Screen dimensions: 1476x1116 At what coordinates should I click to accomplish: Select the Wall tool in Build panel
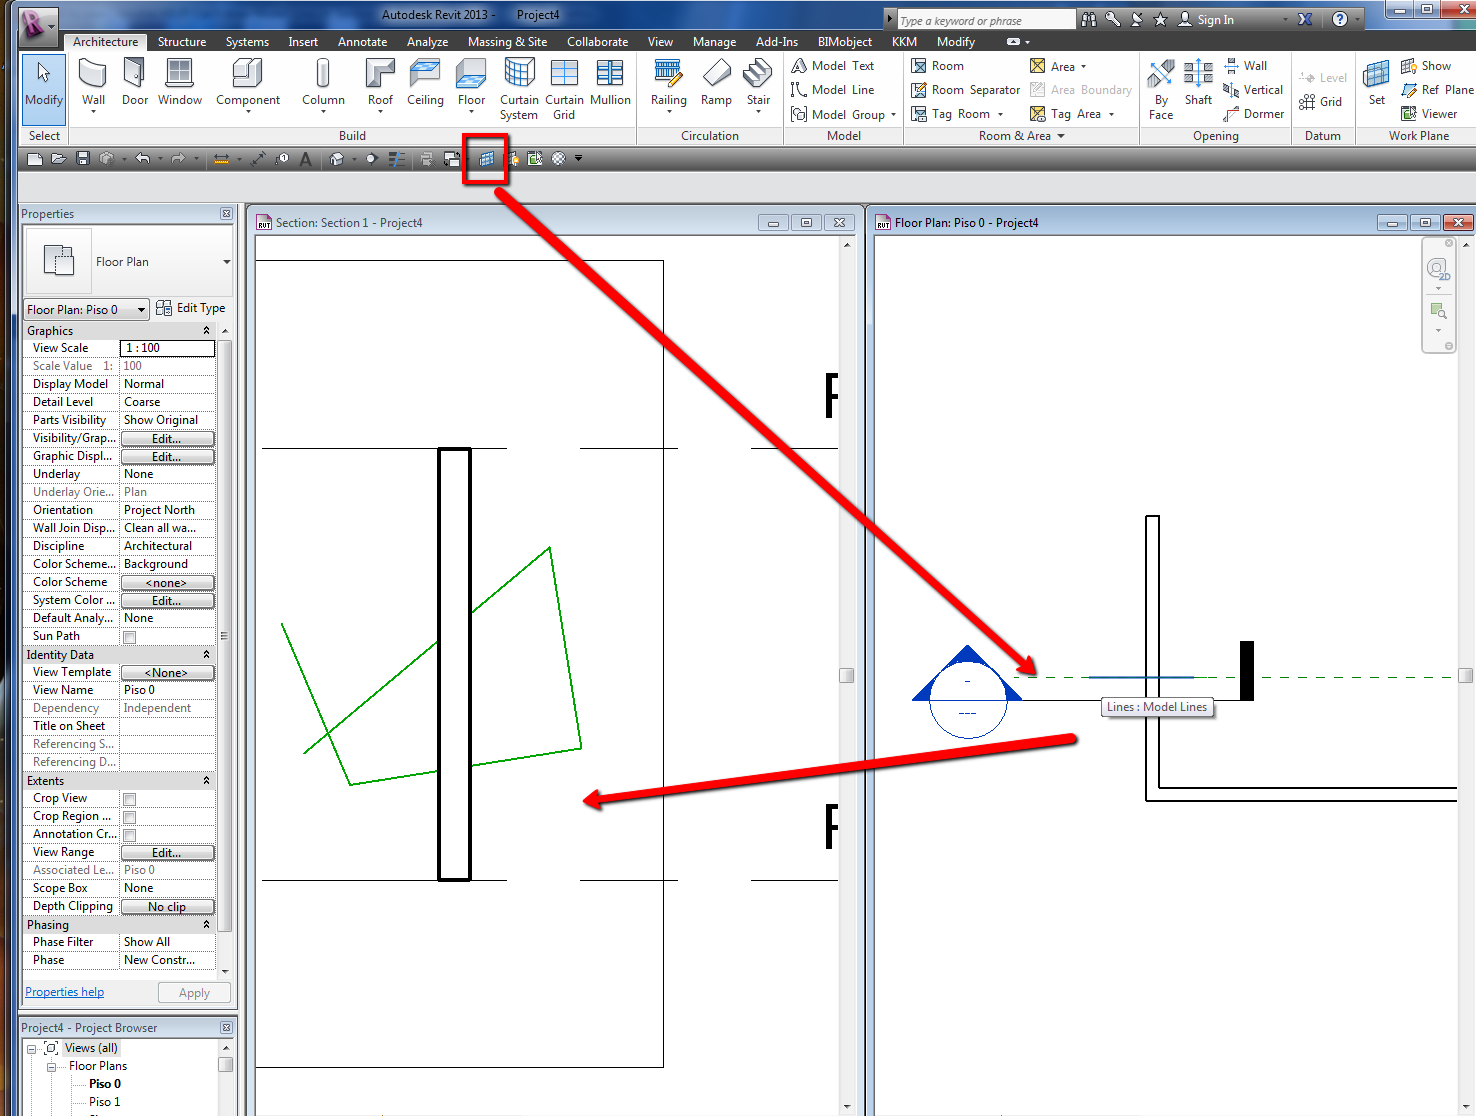(93, 82)
